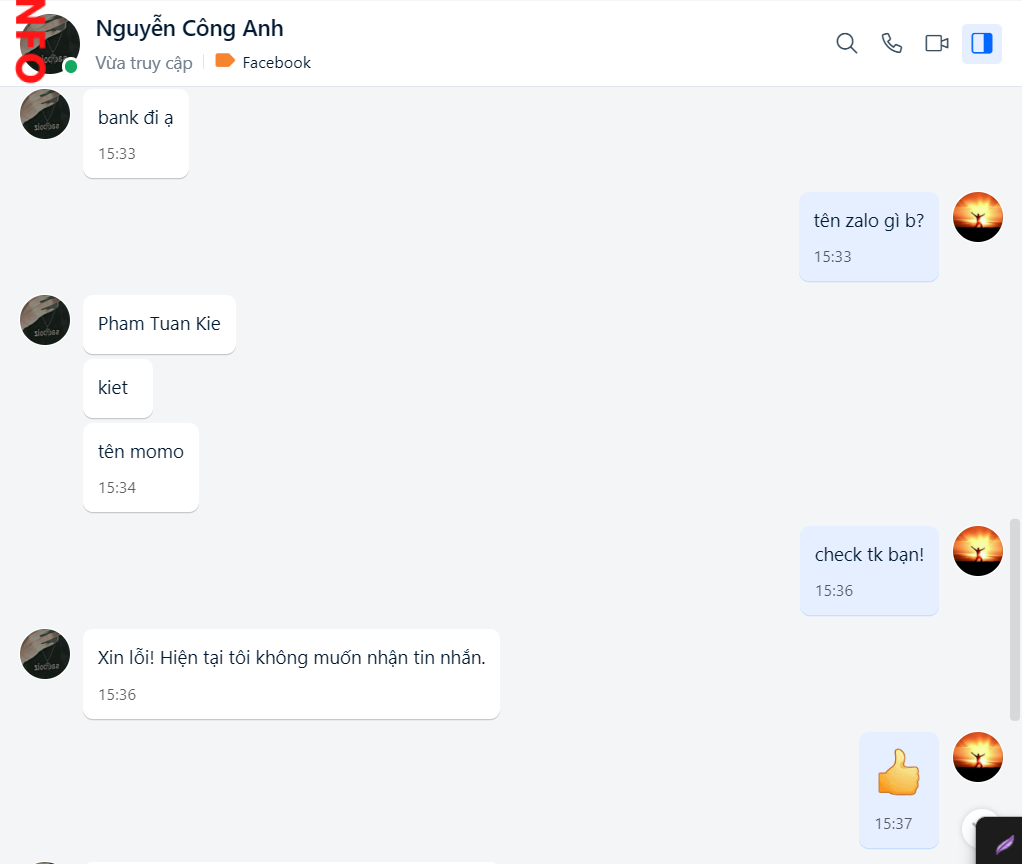Click the "Pham Tuan Kie" message bubble
This screenshot has width=1022, height=864.
159,324
